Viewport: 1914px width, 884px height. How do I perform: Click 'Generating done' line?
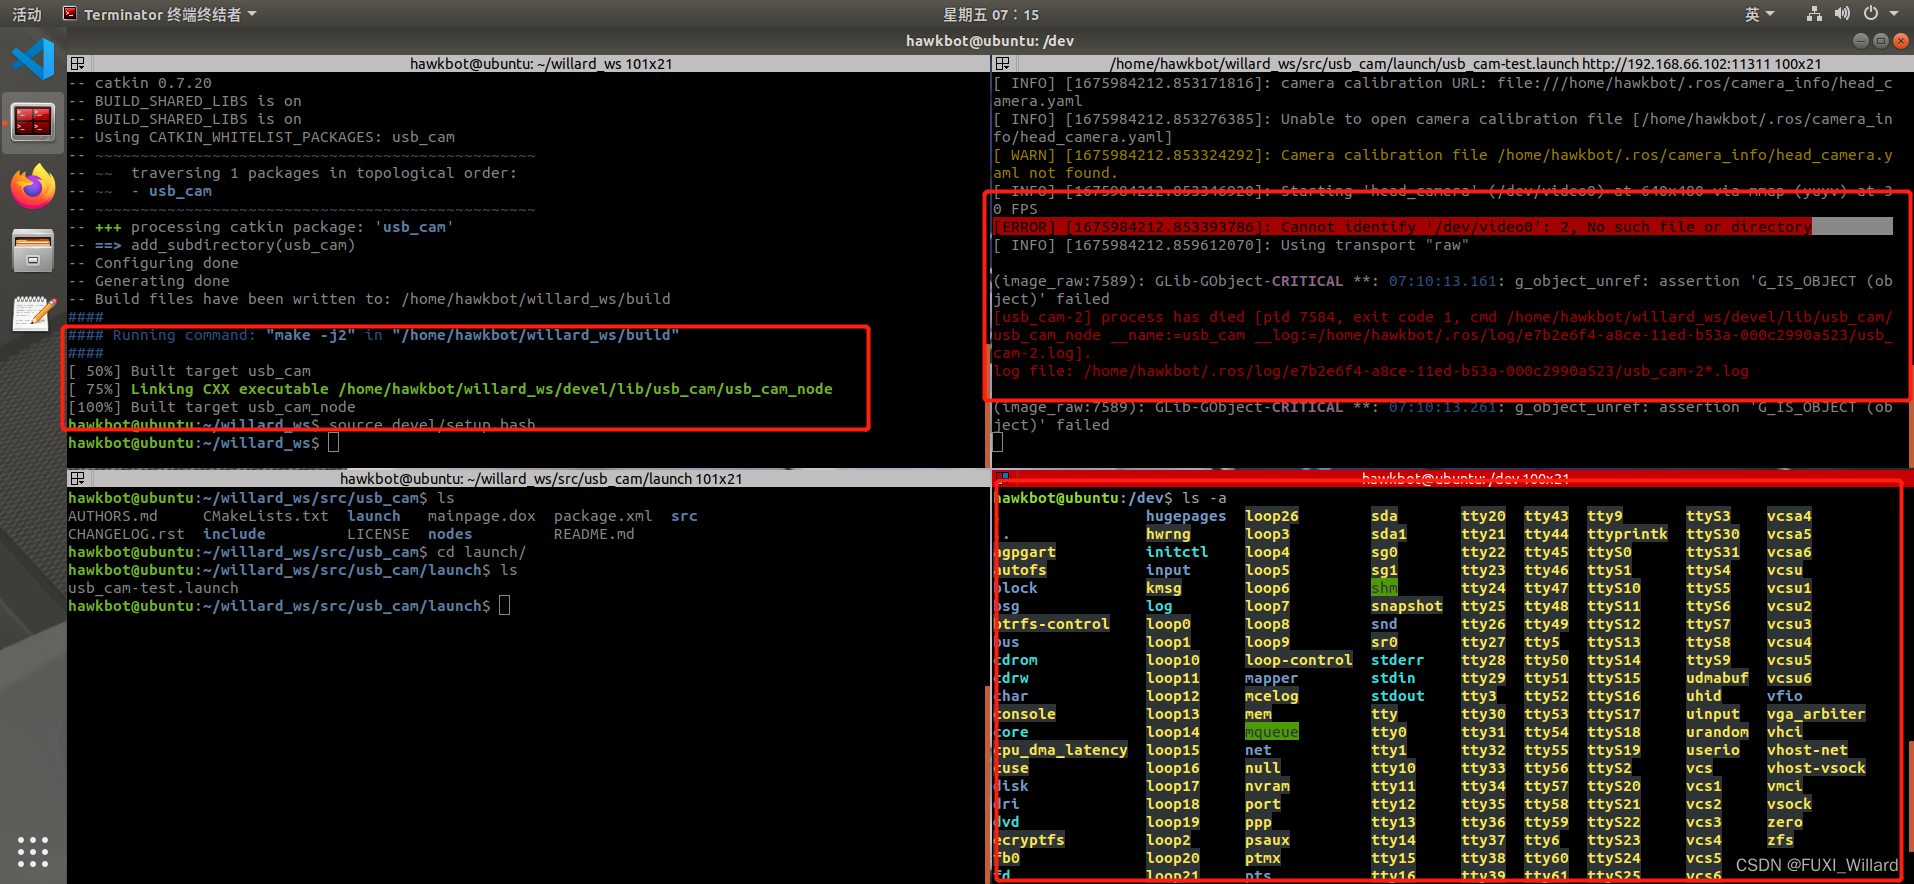point(149,281)
